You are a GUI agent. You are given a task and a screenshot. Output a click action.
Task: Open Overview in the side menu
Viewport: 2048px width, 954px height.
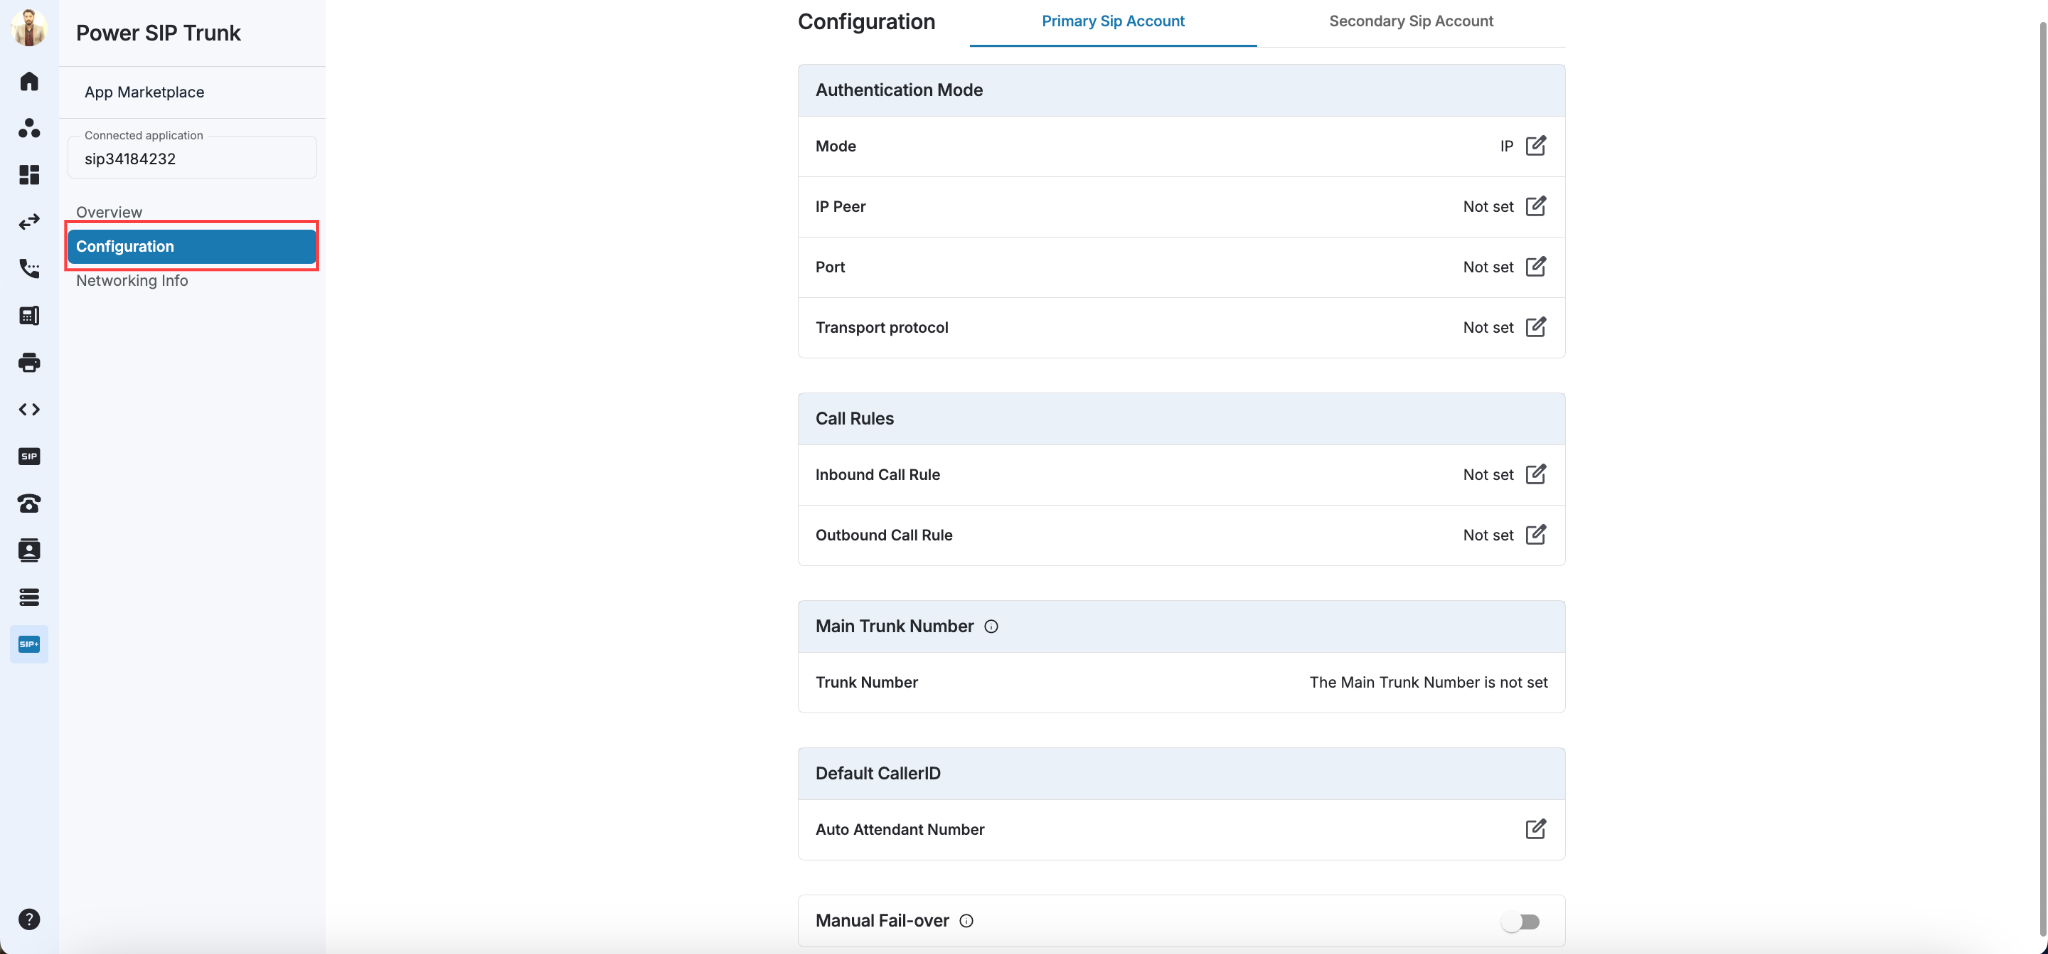click(109, 212)
